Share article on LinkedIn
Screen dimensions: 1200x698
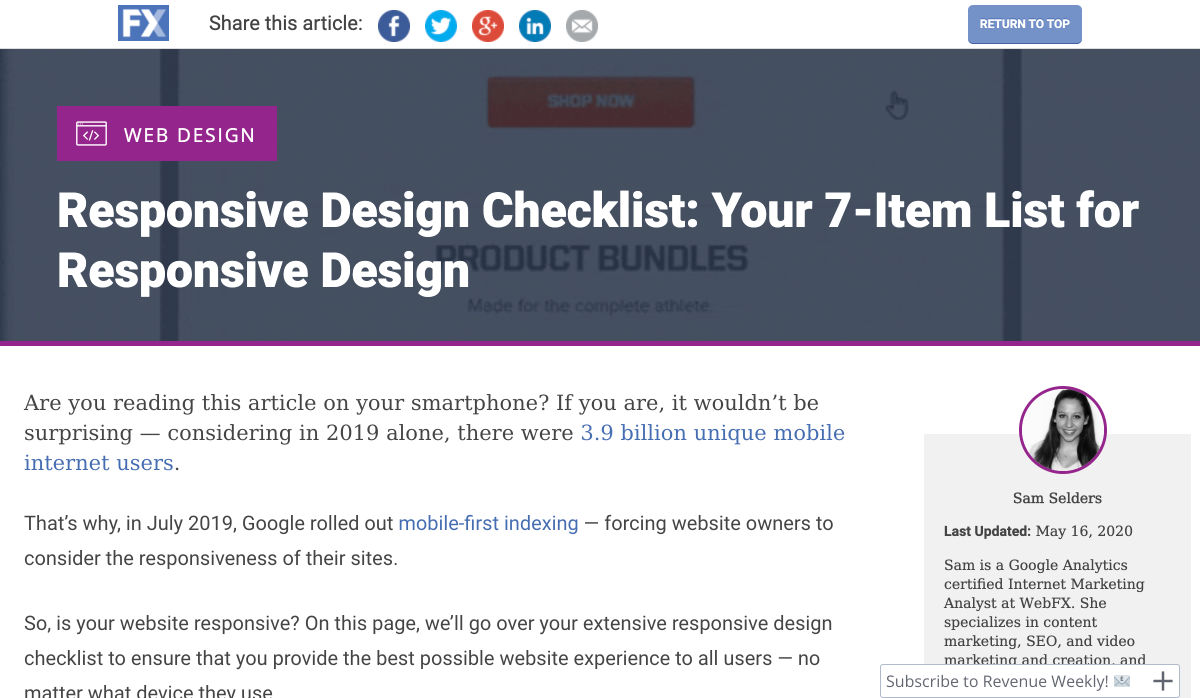pyautogui.click(x=535, y=25)
